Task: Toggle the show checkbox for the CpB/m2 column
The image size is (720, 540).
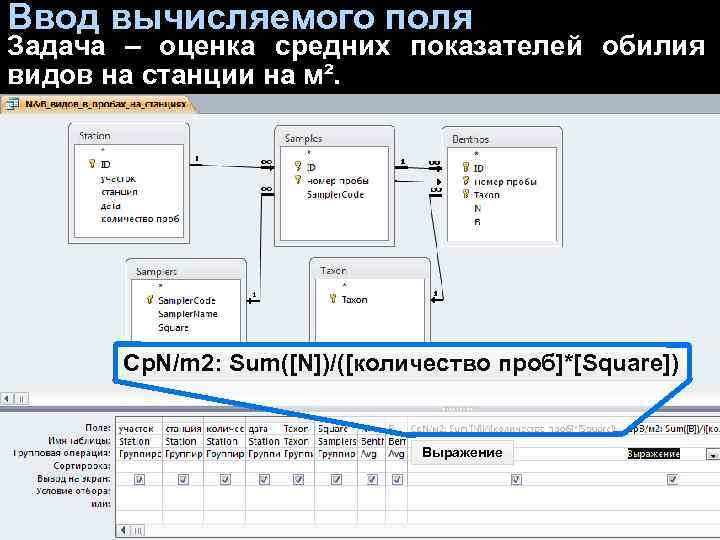Action: pos(672,479)
